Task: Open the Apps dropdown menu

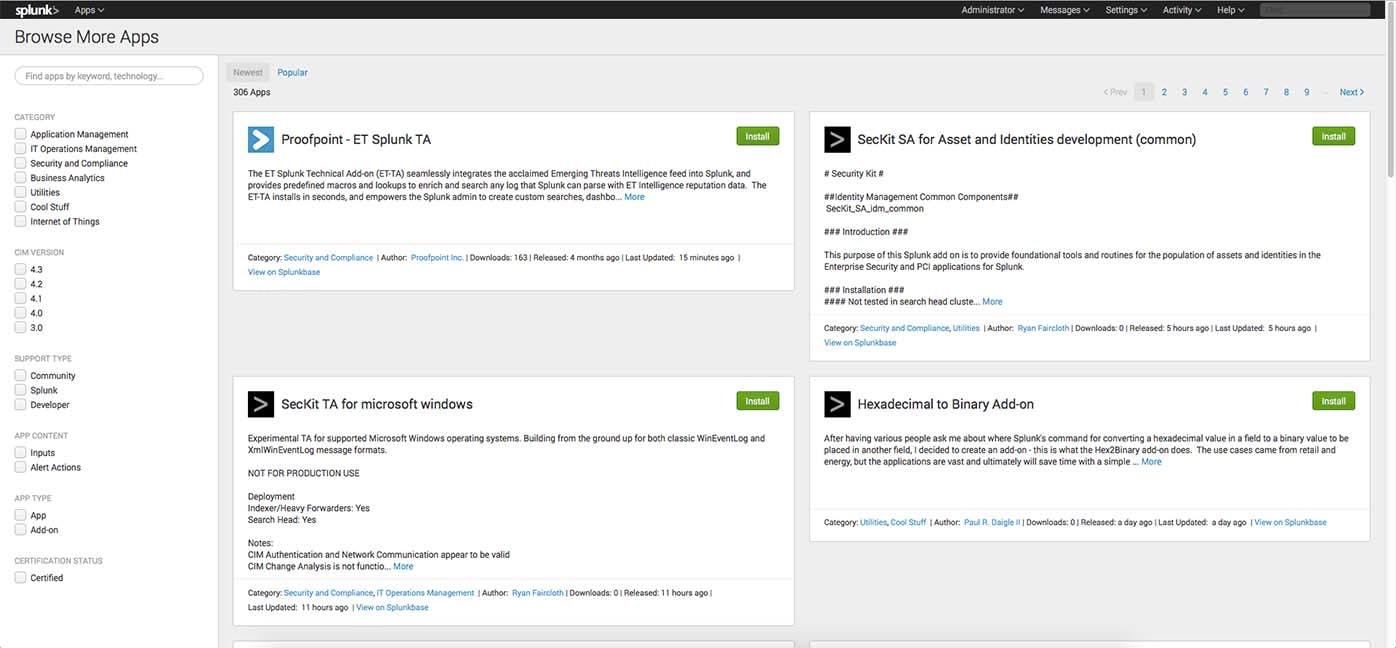Action: pyautogui.click(x=89, y=10)
